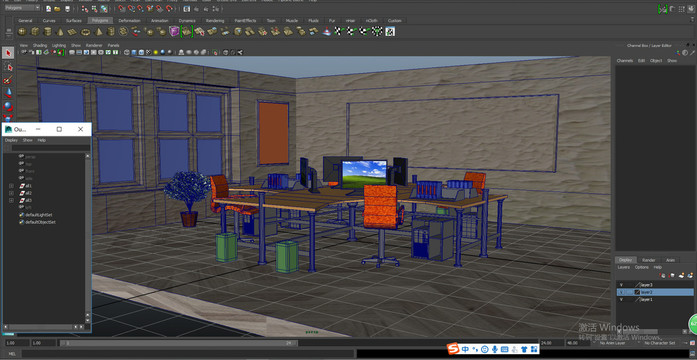
Task: Activate the Paint Selection brush tool
Action: [x=8, y=80]
